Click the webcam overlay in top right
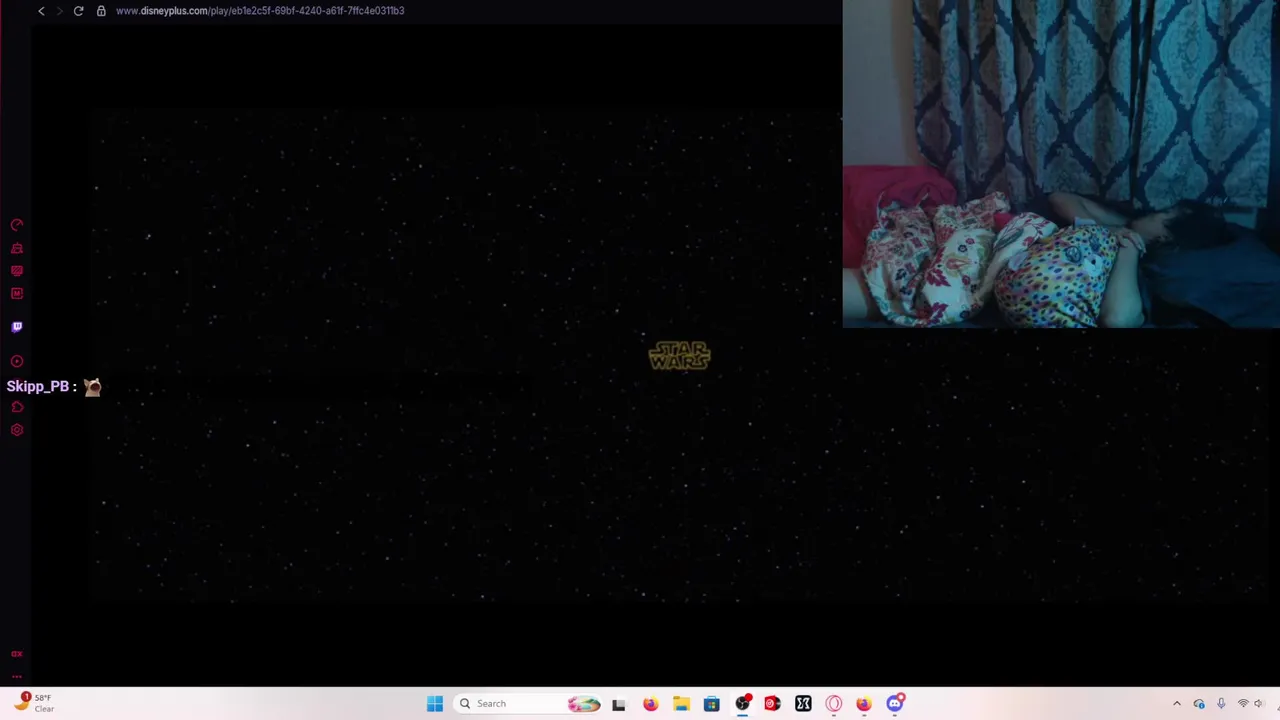 point(1061,164)
